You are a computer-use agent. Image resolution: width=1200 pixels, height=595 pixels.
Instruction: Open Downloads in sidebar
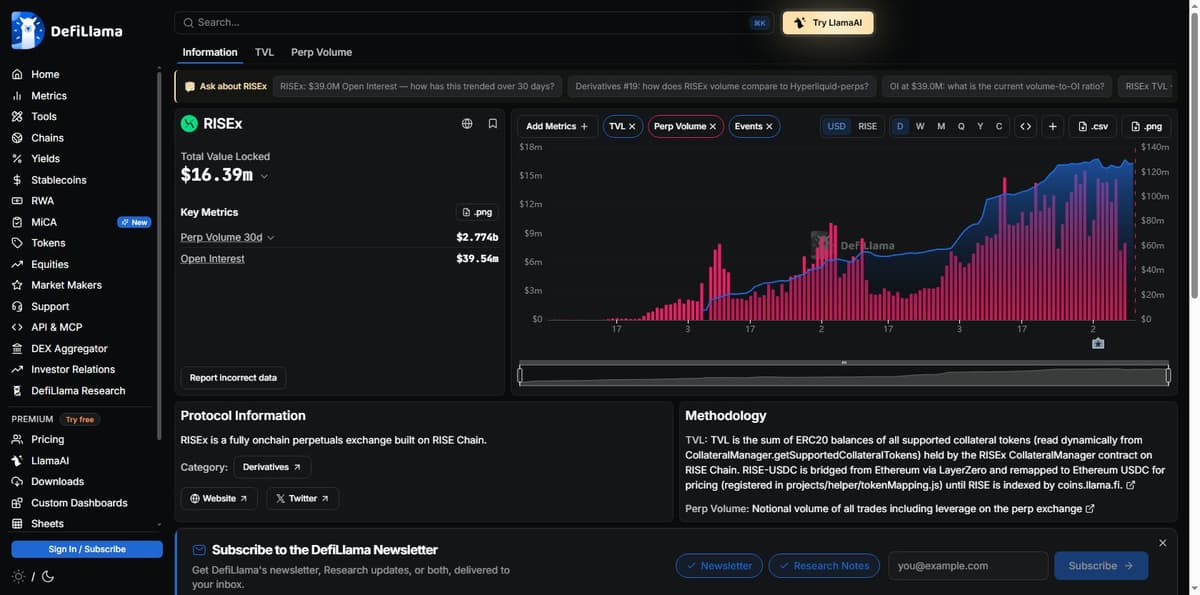coord(58,482)
